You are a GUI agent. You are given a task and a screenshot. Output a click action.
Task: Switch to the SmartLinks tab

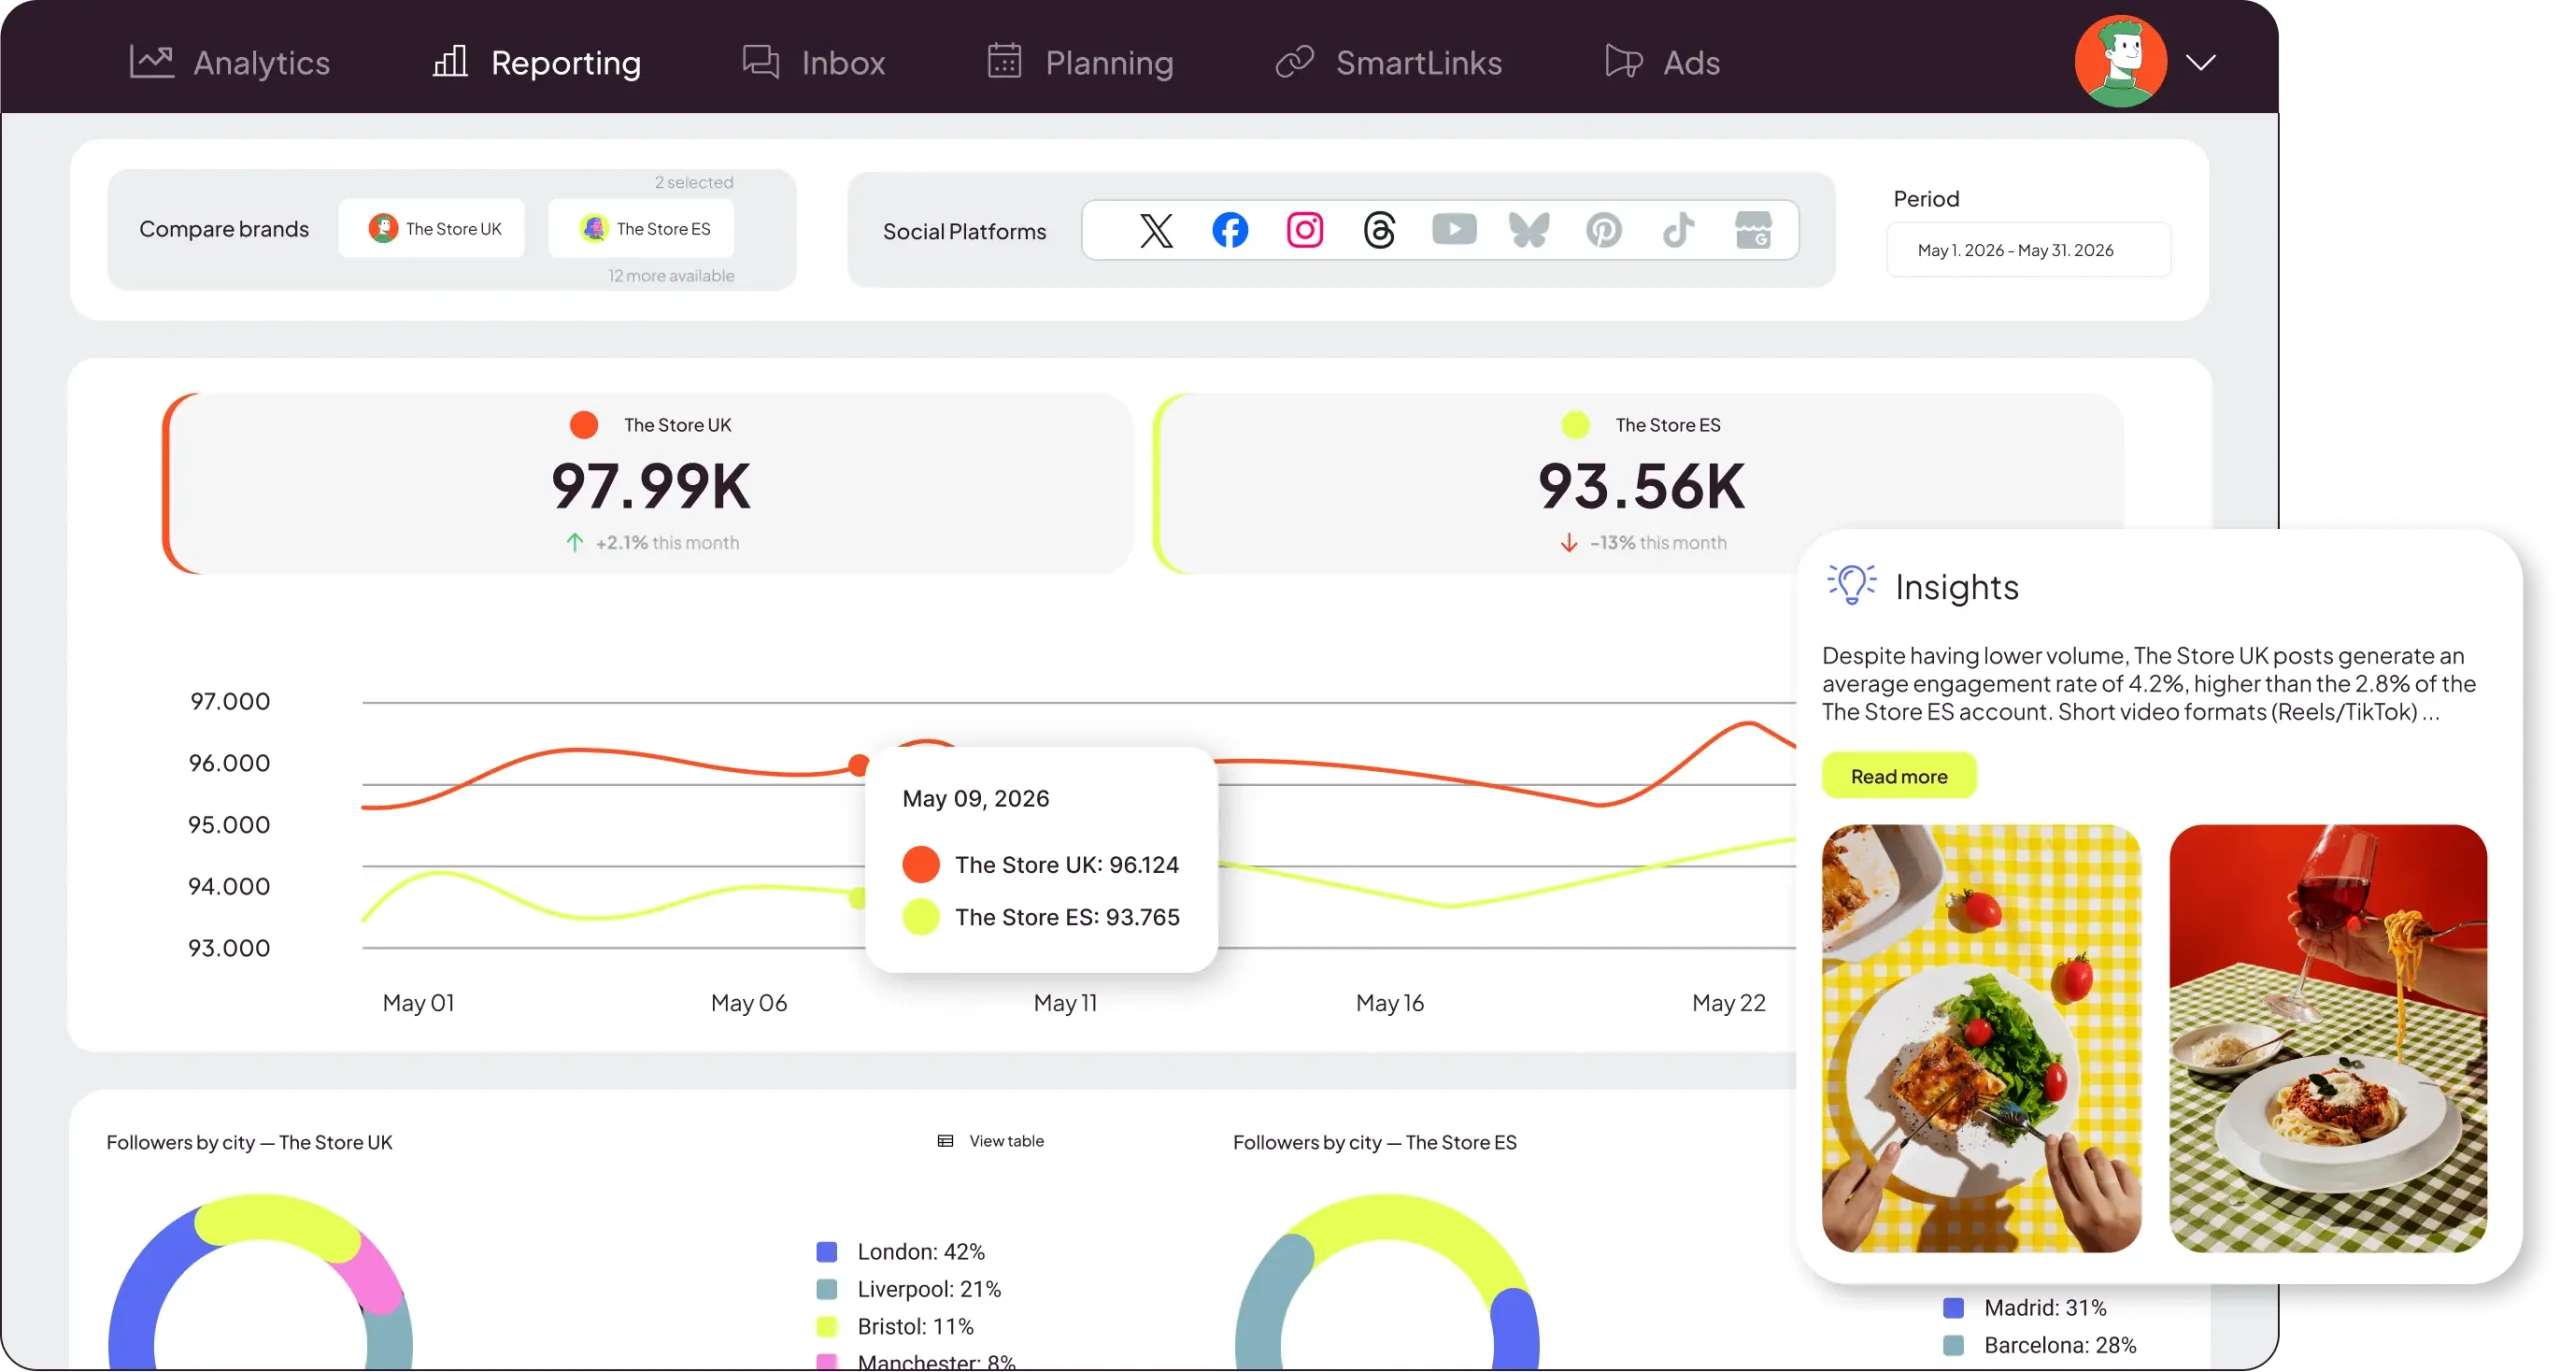point(1388,62)
